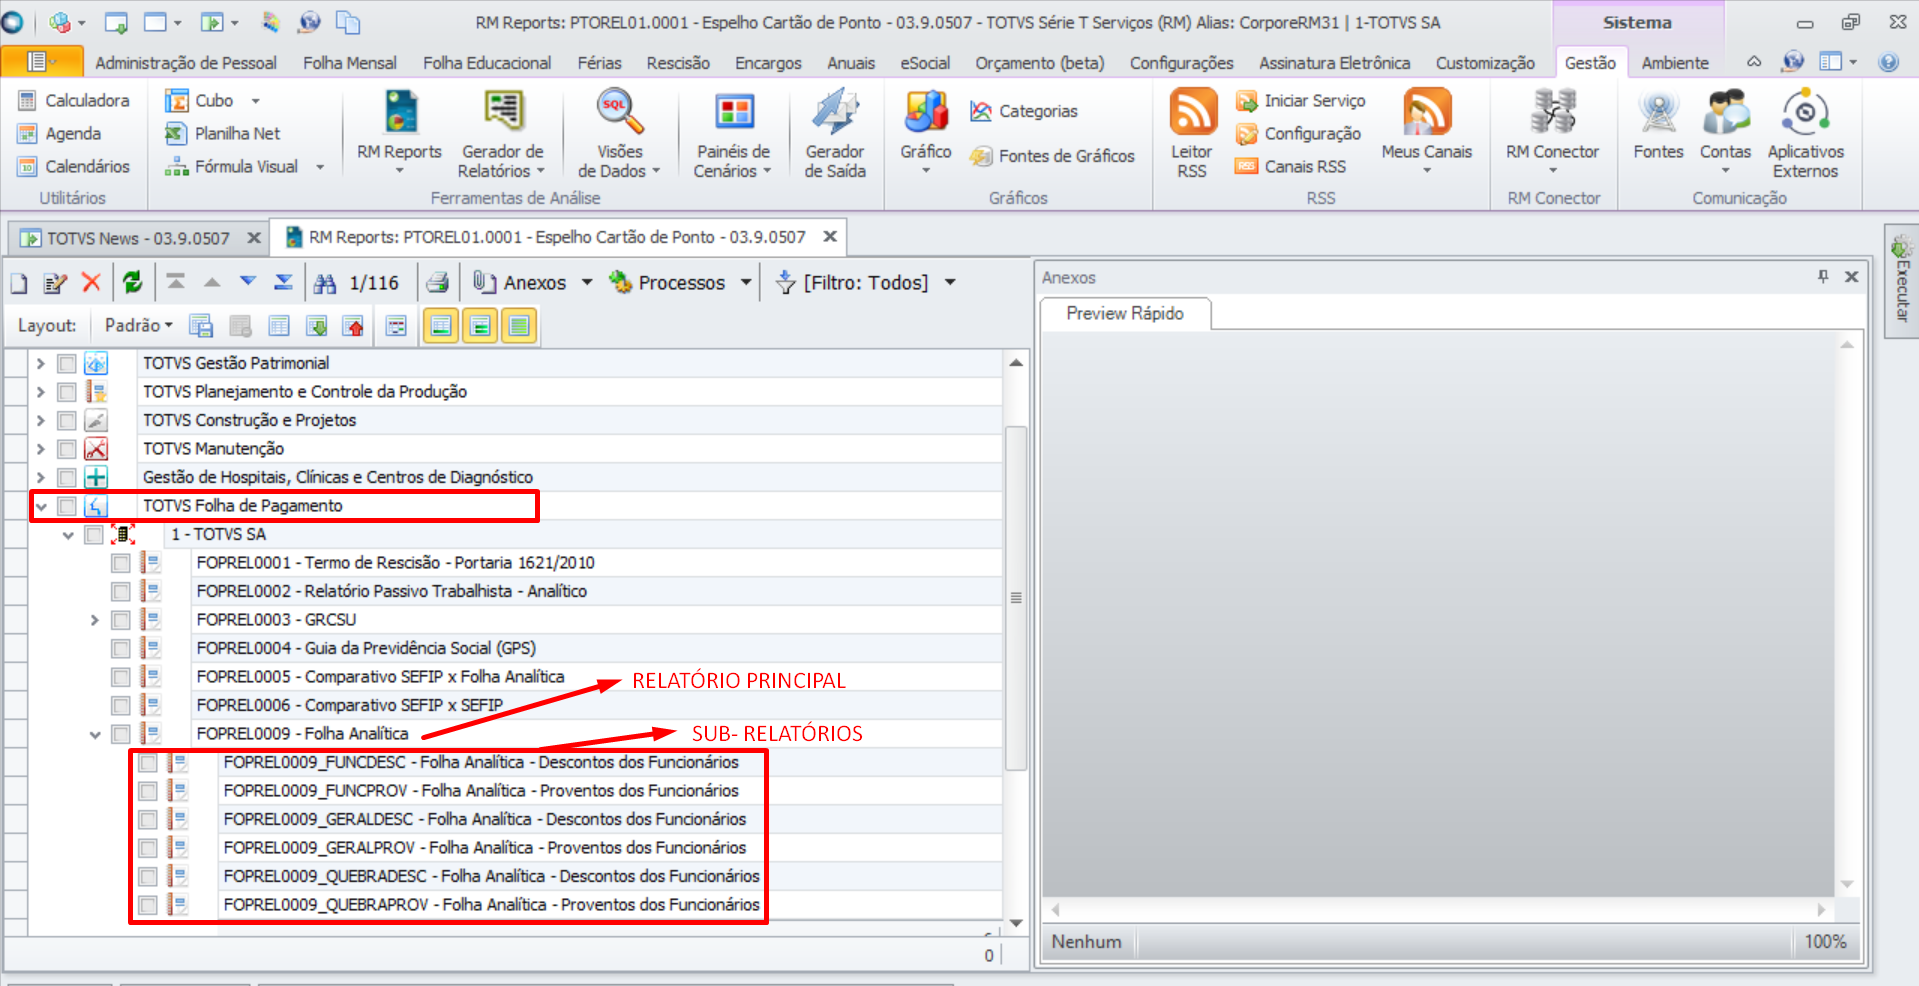Open the Anexos dropdown arrow

coord(587,283)
